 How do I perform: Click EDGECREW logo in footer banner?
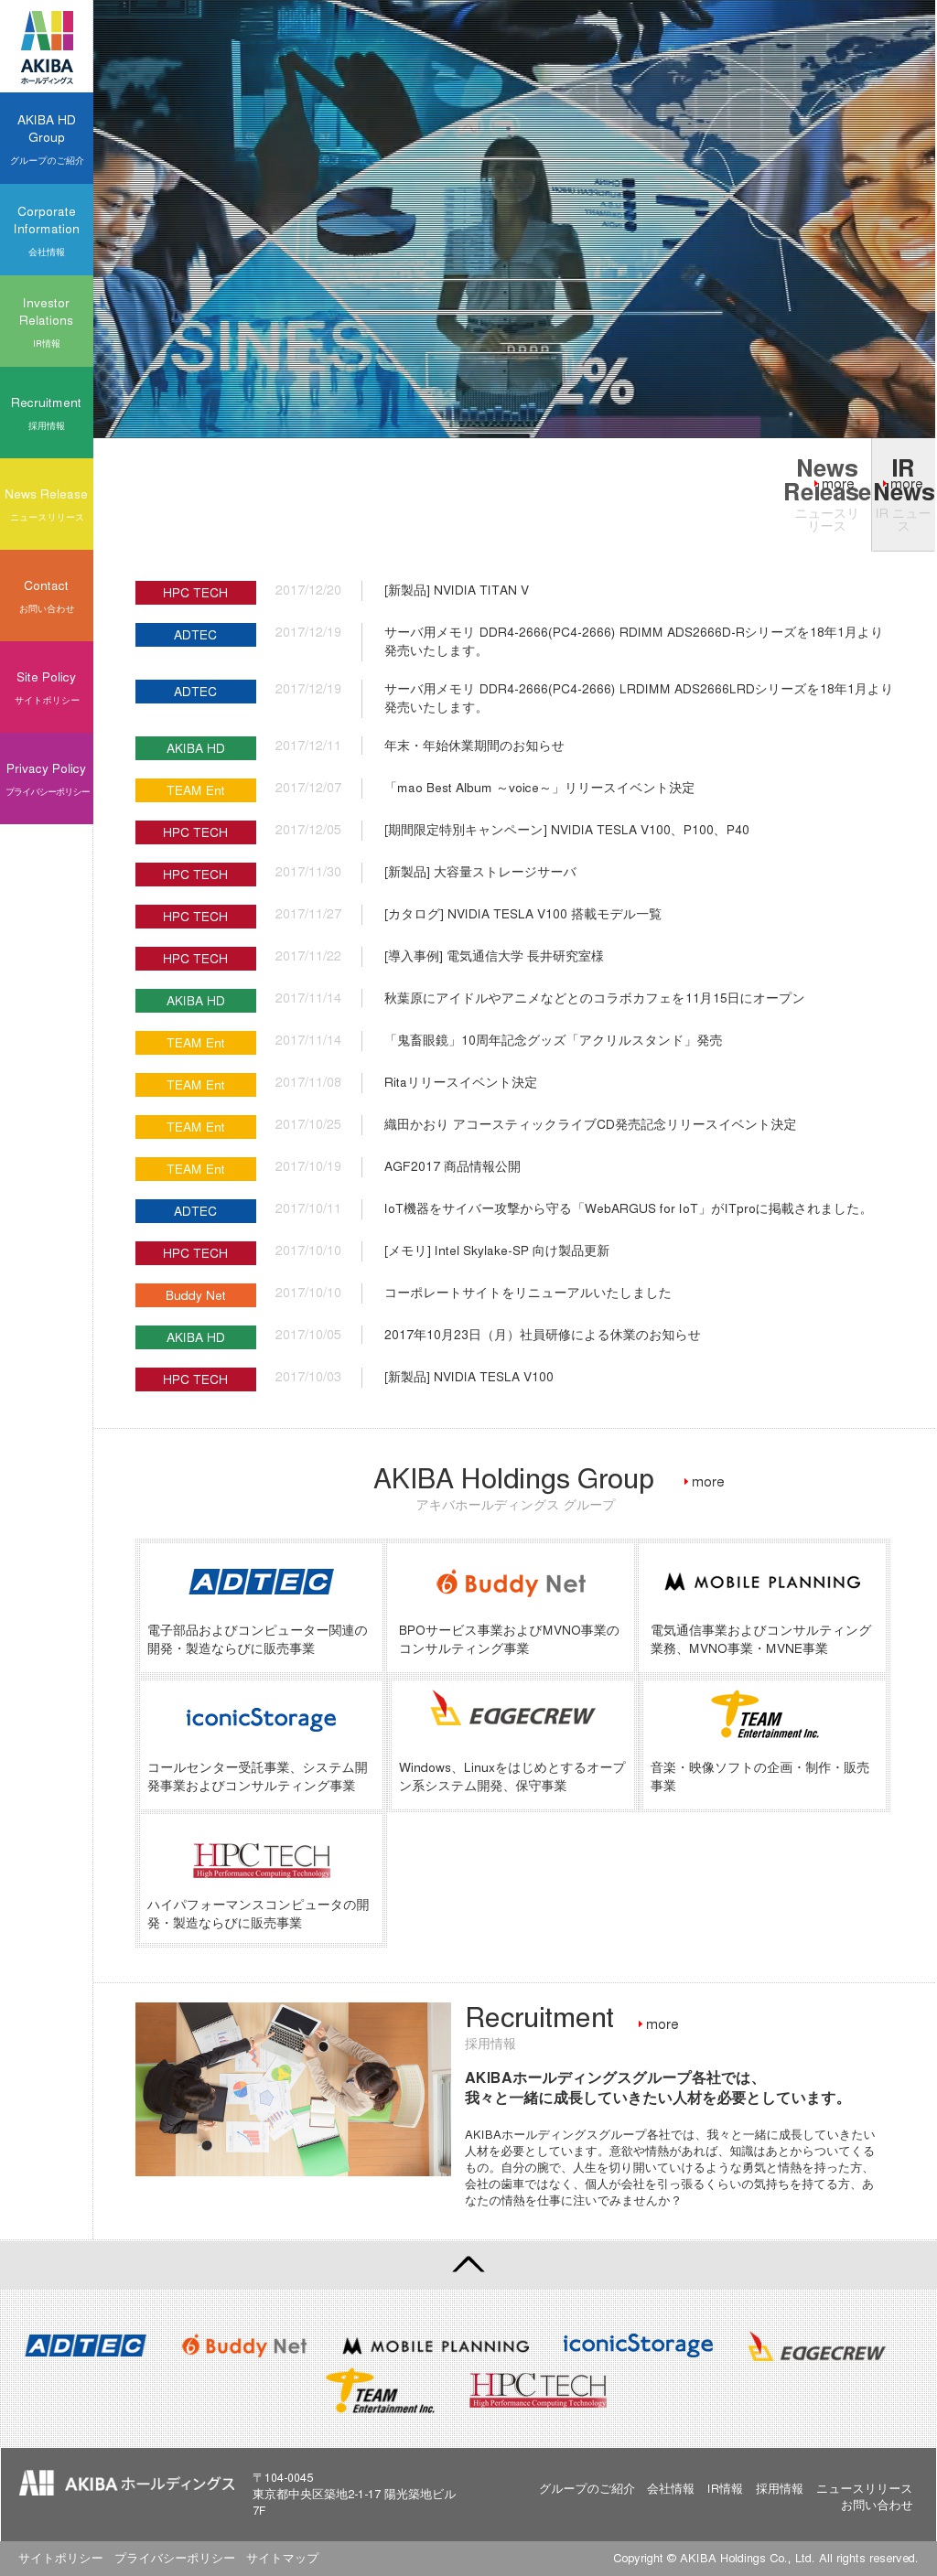point(817,2347)
